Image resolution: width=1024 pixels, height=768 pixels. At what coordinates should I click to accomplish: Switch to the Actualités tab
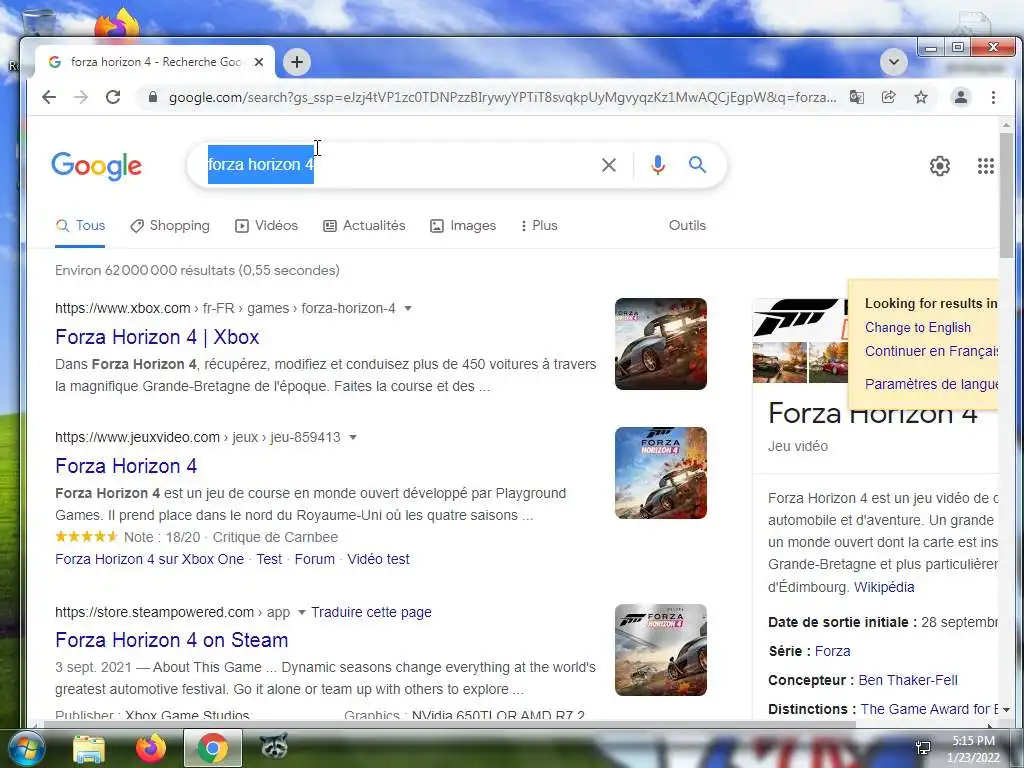[364, 226]
